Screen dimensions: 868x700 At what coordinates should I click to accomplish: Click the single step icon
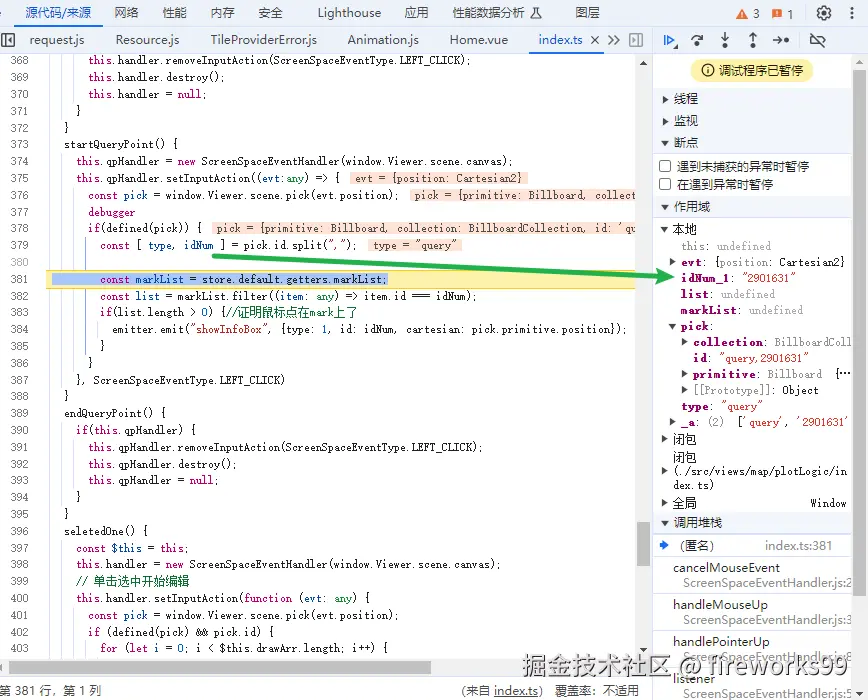(x=781, y=40)
